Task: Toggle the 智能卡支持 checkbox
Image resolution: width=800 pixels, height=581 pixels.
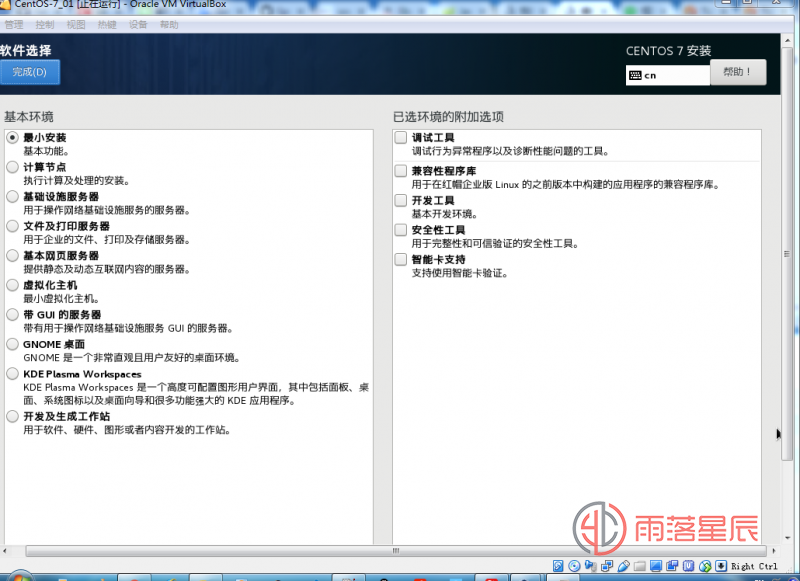Action: click(401, 260)
